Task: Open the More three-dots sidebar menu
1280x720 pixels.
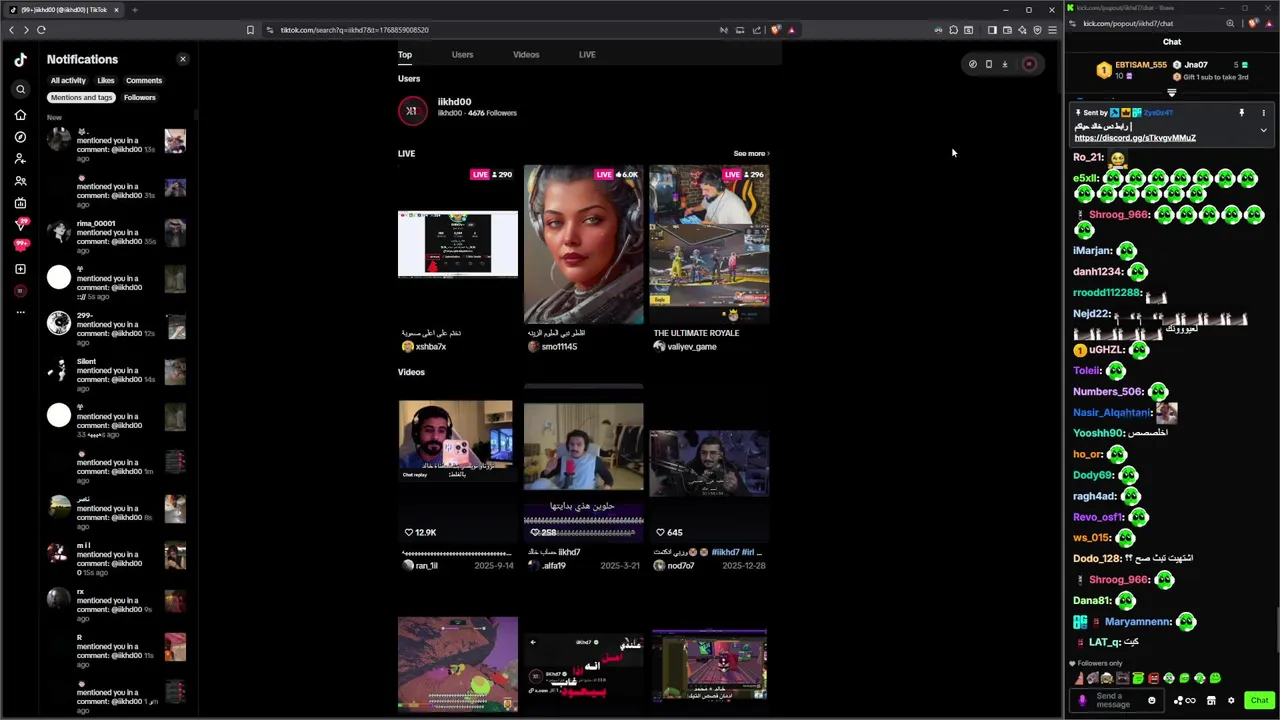Action: point(20,313)
